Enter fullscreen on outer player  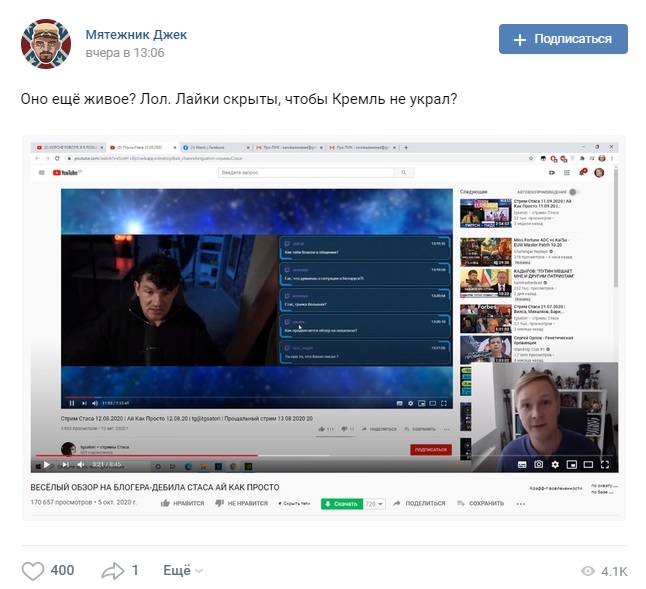[605, 465]
